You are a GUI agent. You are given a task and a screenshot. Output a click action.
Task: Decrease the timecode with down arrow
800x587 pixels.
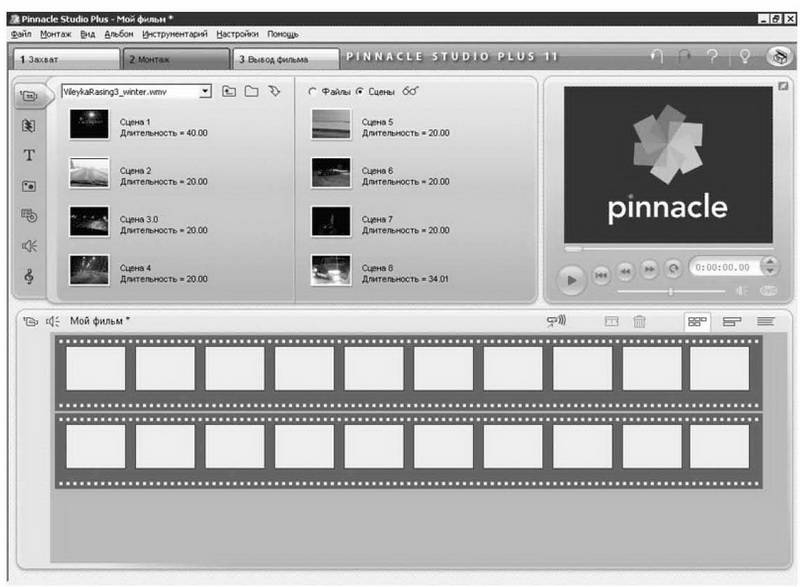pos(770,271)
